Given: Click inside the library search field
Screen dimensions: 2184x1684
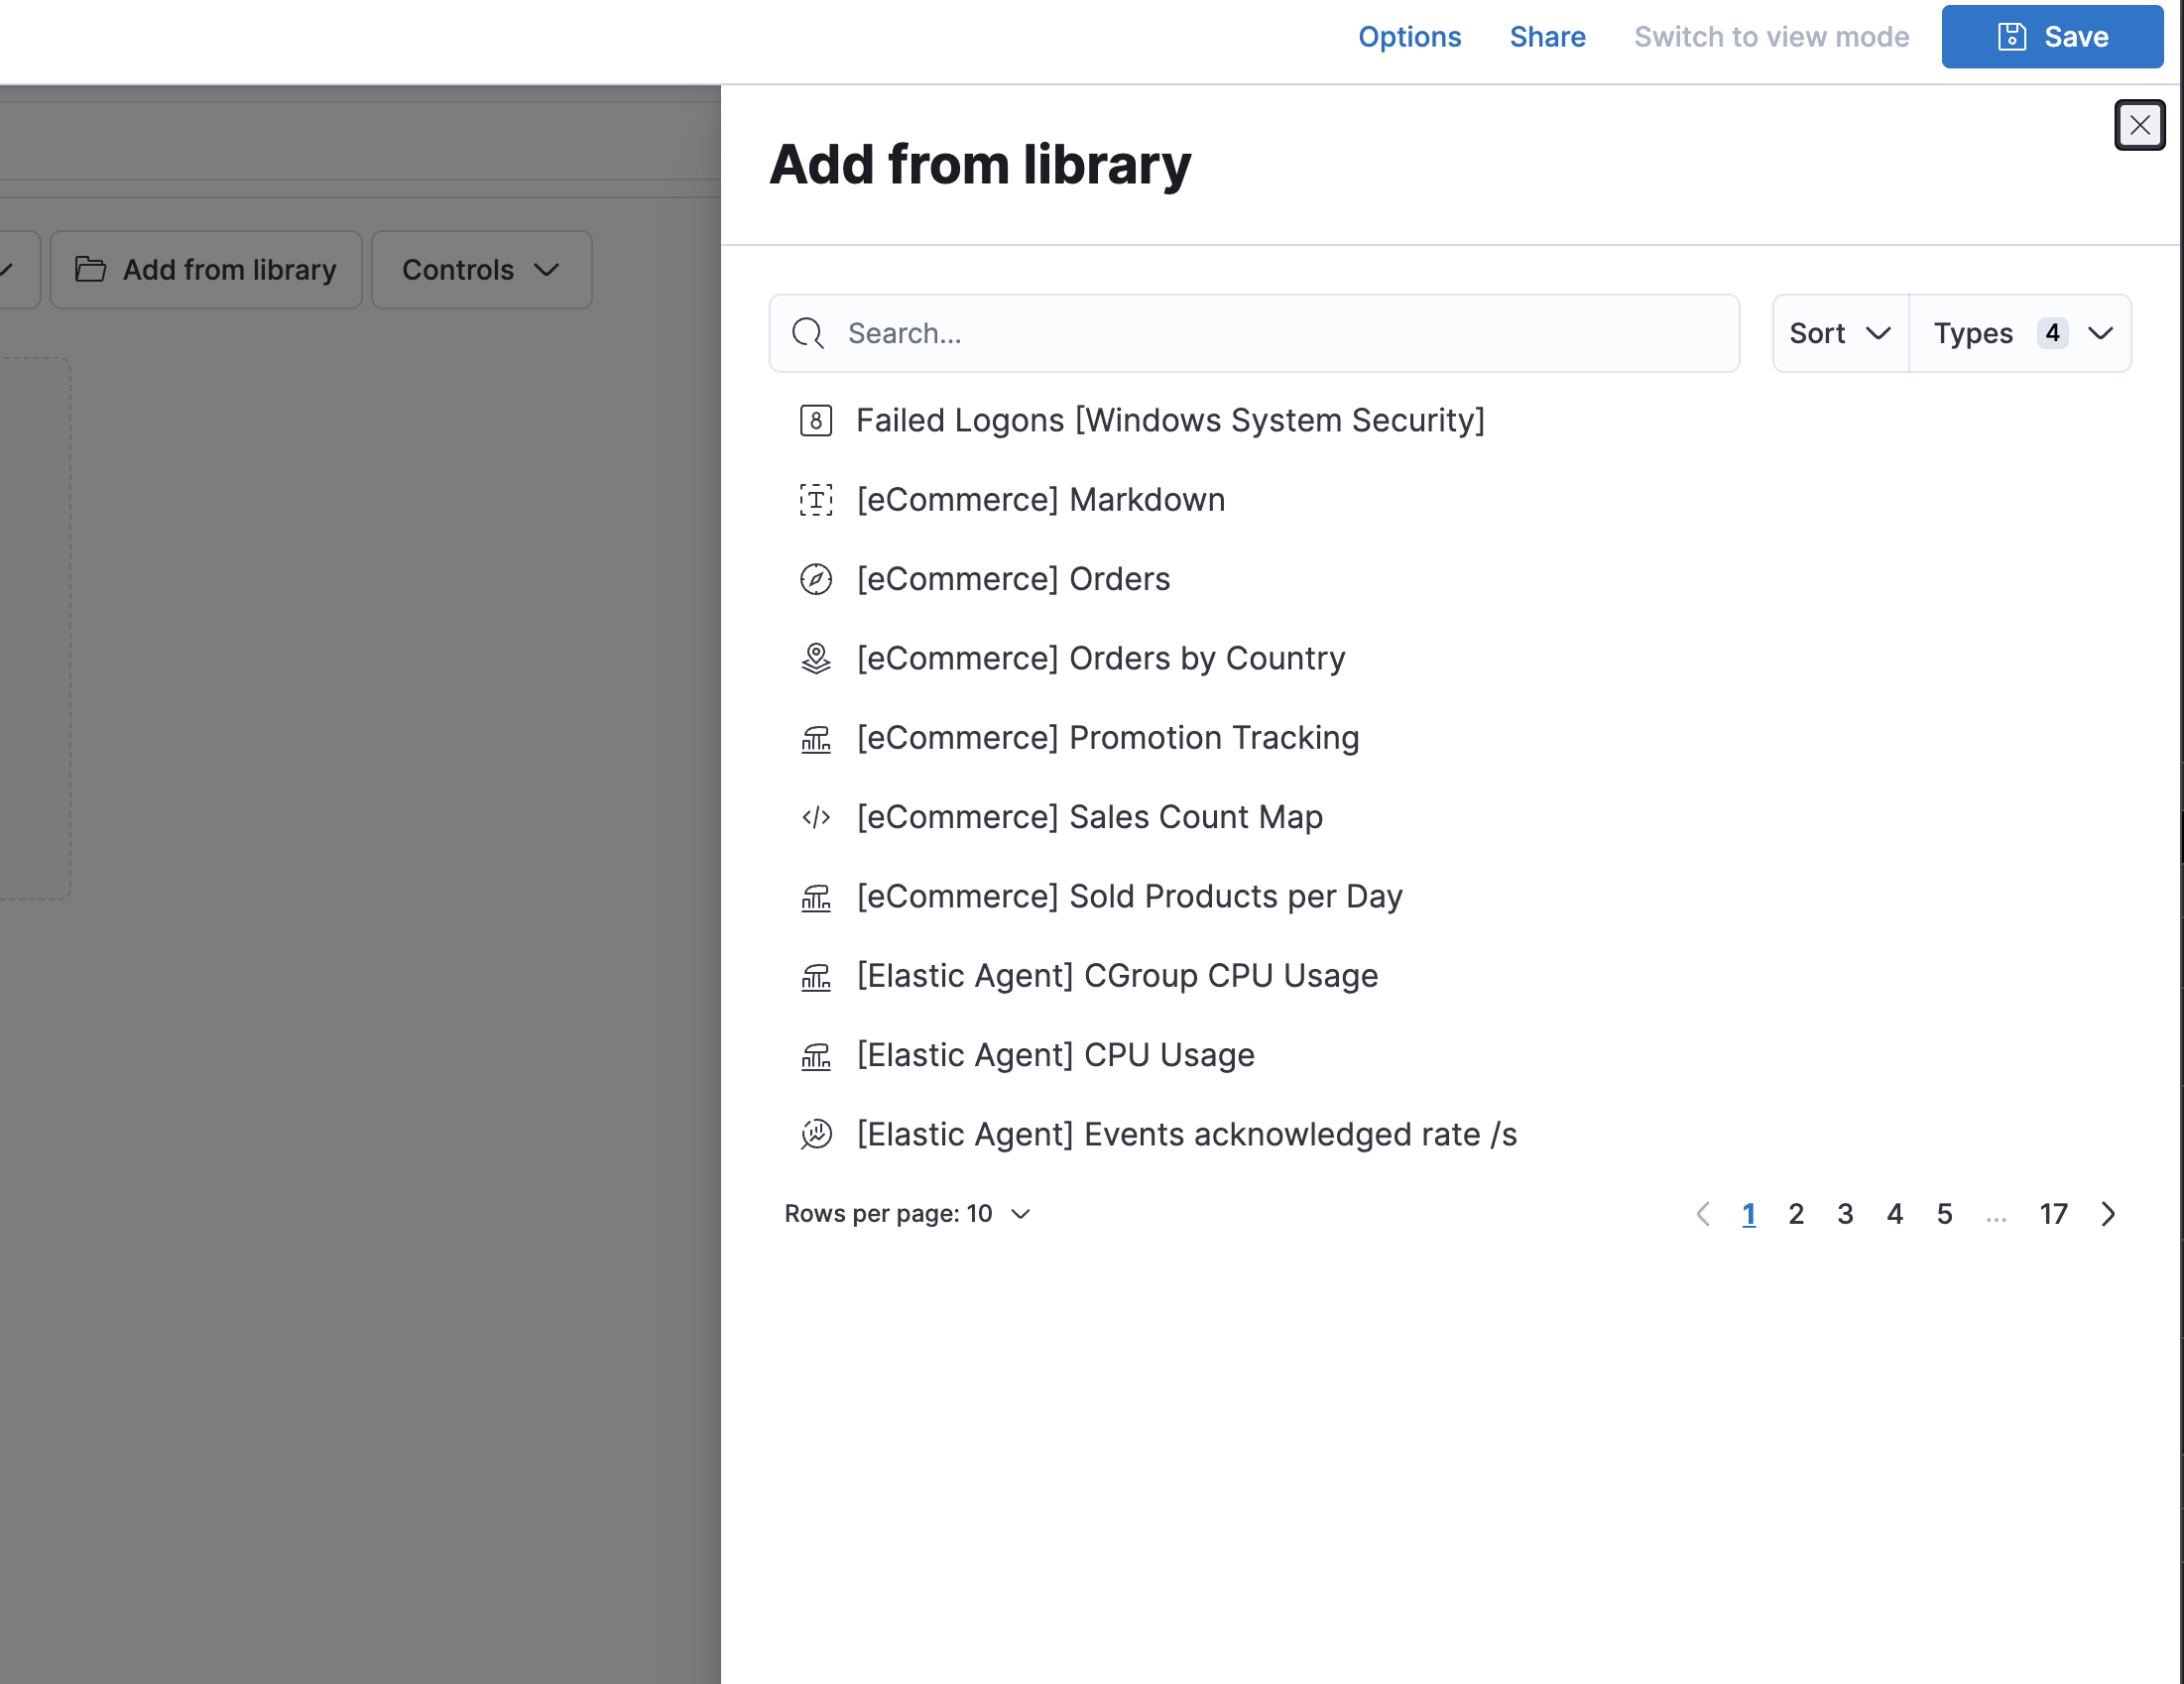Looking at the screenshot, I should 1200,333.
